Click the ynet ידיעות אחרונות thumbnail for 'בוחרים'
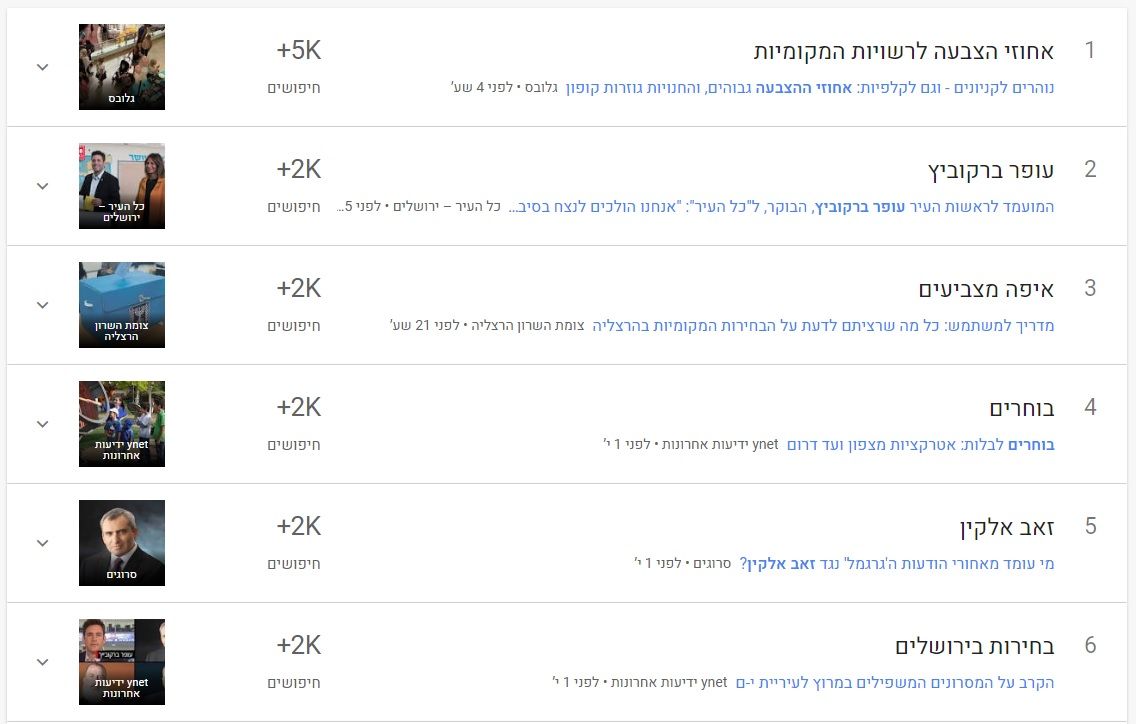1136x724 pixels. pos(122,423)
